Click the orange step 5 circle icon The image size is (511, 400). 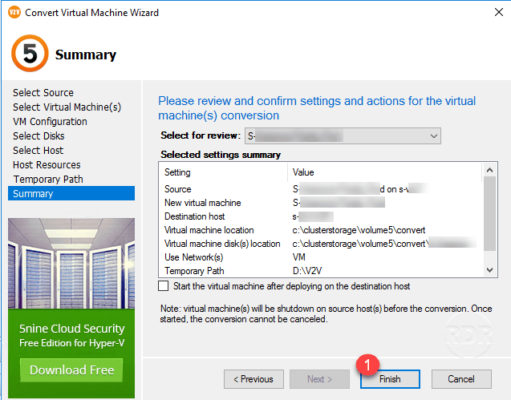[30, 53]
